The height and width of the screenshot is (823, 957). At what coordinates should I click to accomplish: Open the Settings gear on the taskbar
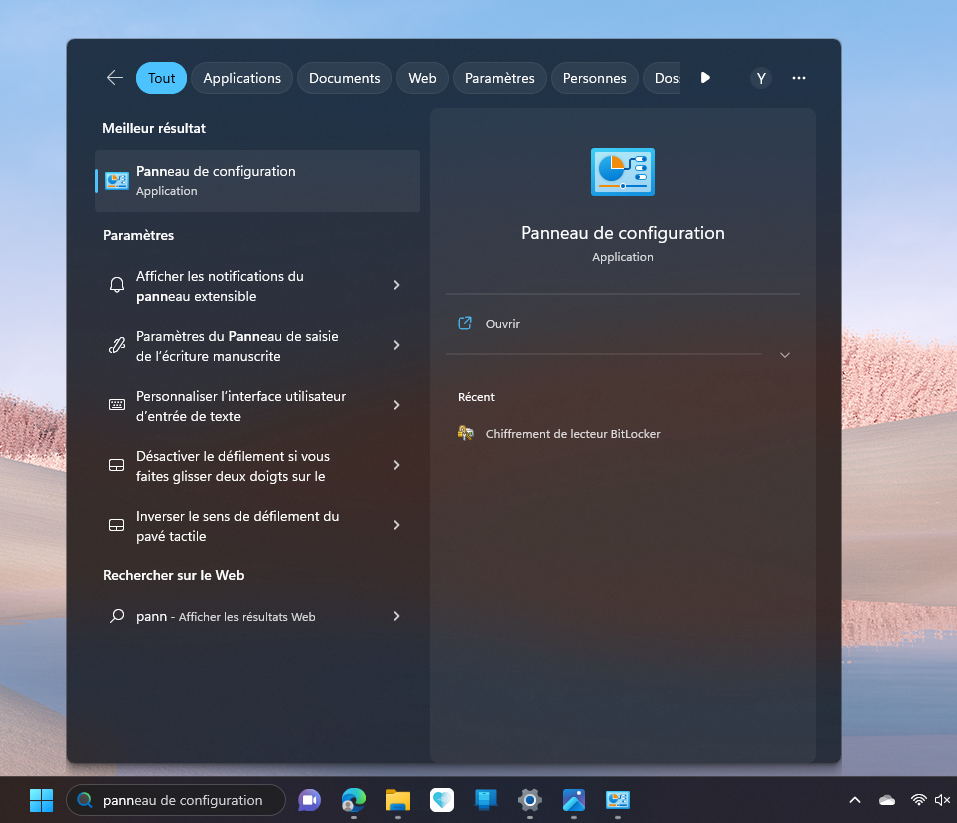(530, 800)
